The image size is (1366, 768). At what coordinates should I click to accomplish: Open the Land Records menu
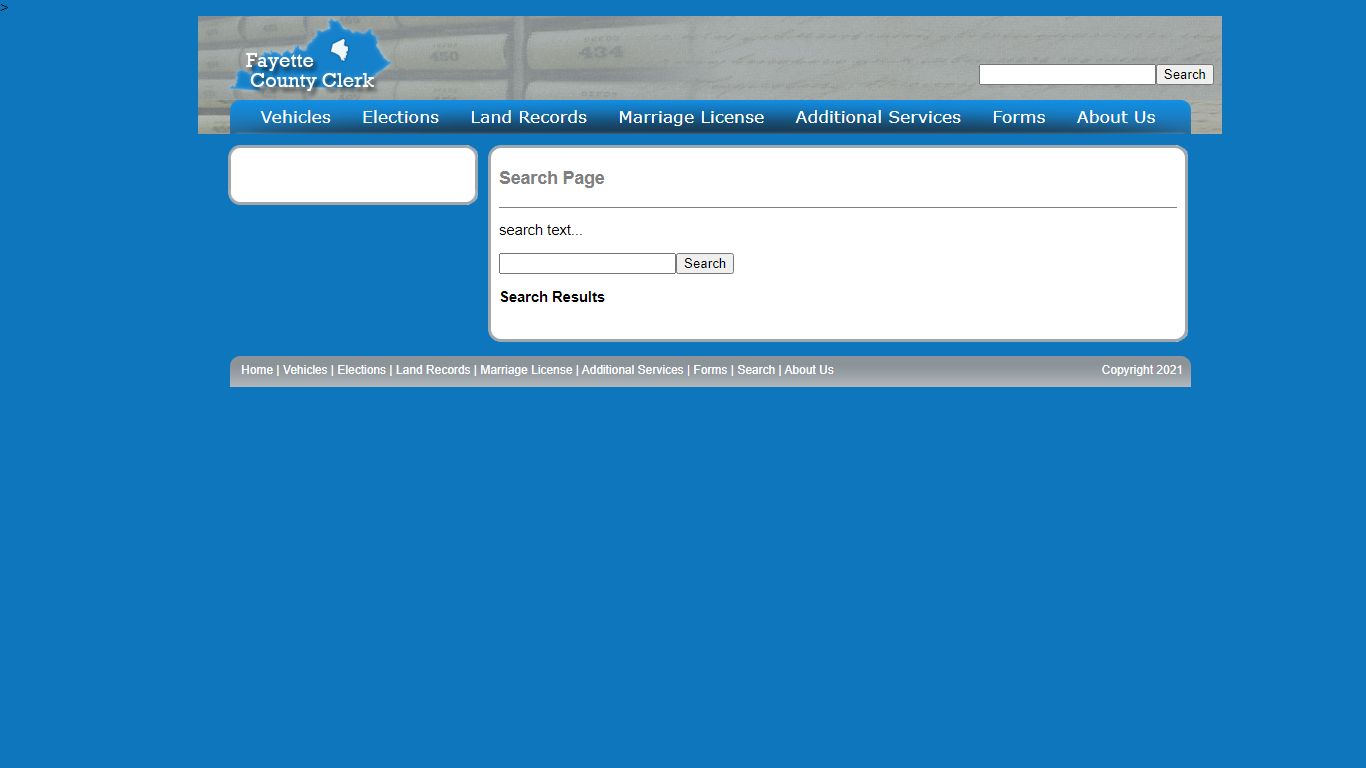point(528,117)
